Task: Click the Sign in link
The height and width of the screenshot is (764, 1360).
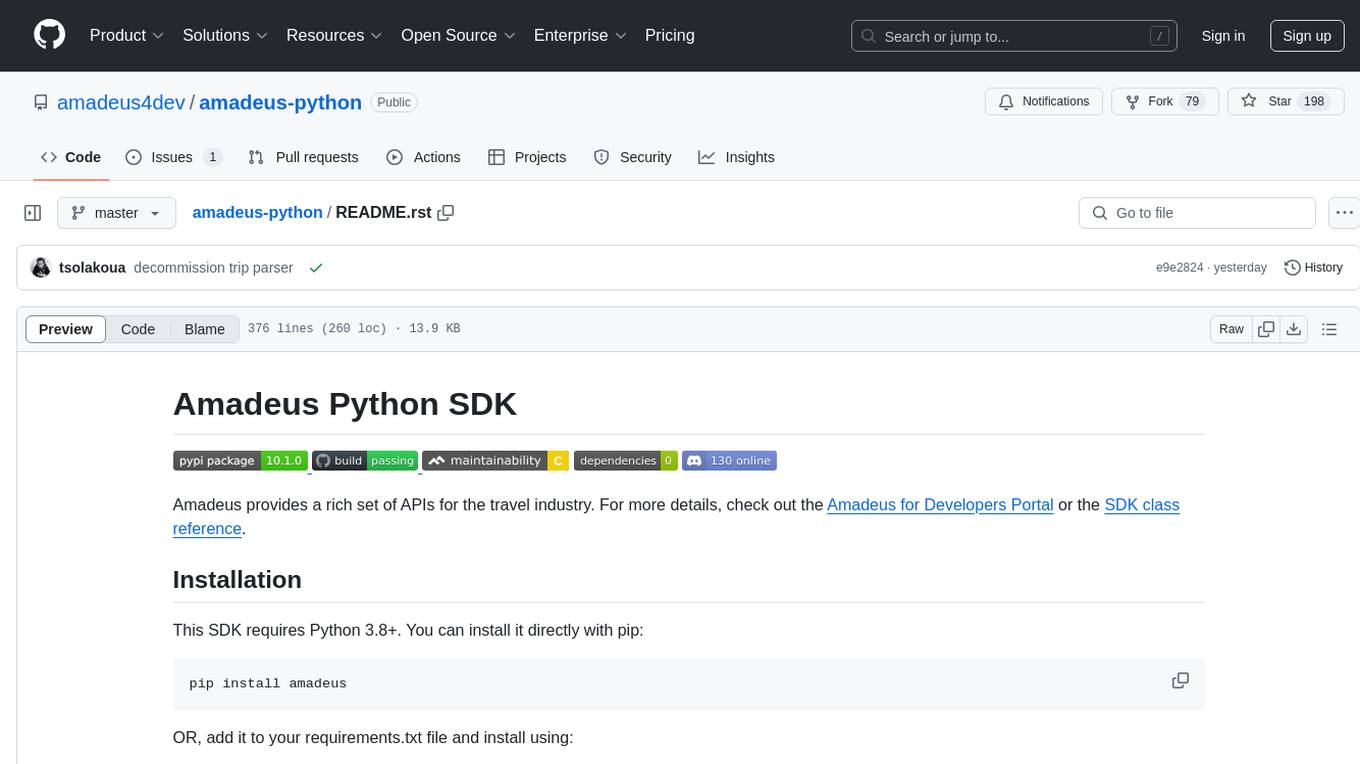Action: tap(1223, 36)
